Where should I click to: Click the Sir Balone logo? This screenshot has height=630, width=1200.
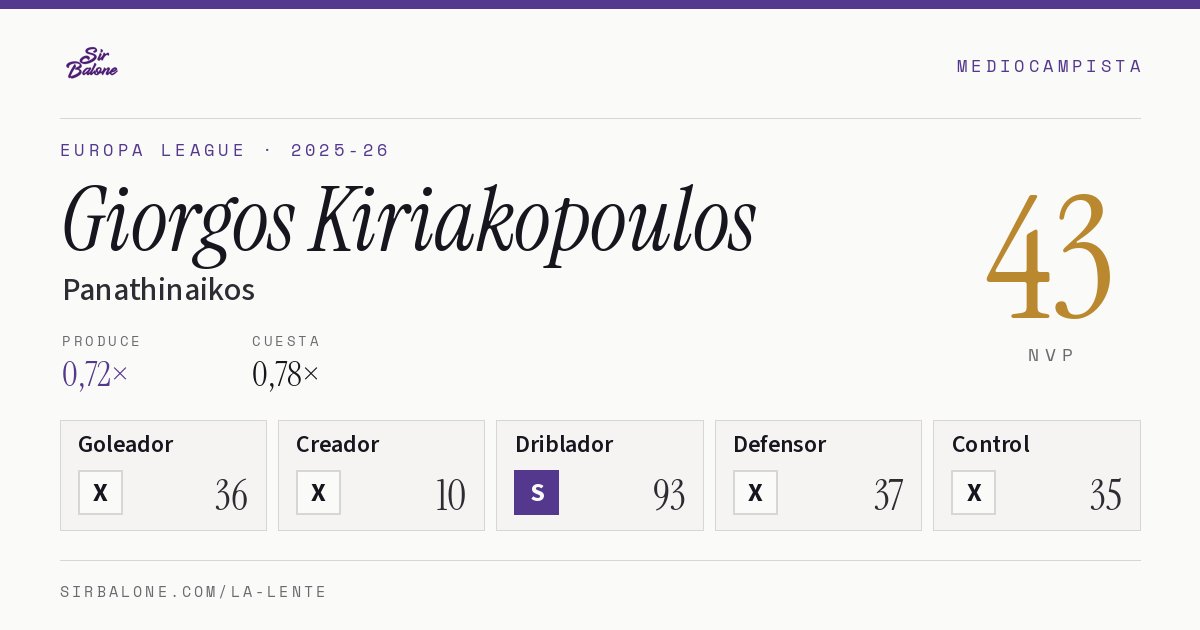92,63
